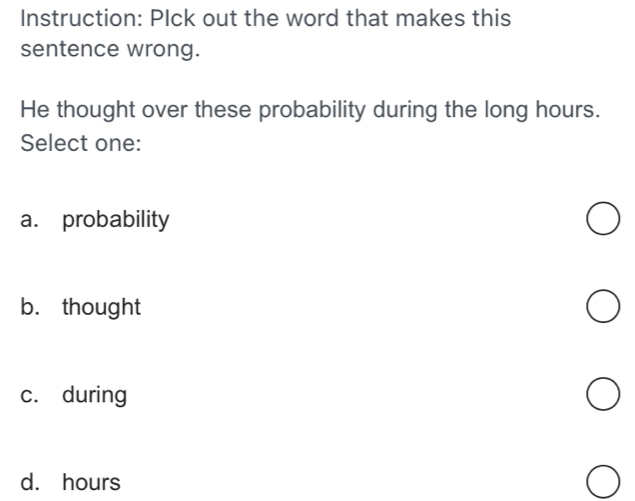
Task: Mark the radio button for during
Action: pyautogui.click(x=600, y=395)
